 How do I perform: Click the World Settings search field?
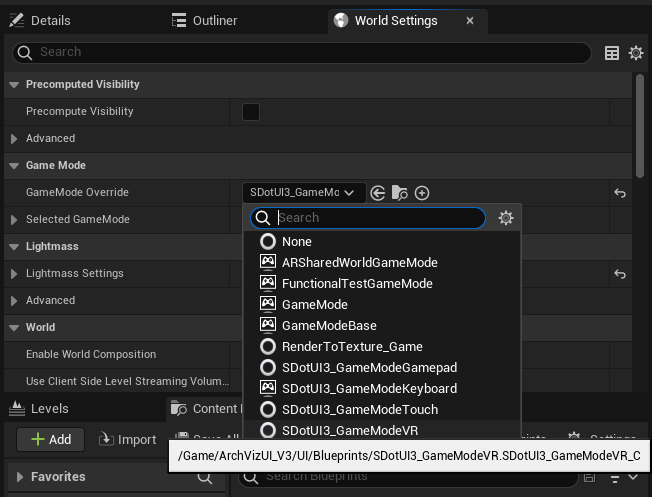pos(302,52)
